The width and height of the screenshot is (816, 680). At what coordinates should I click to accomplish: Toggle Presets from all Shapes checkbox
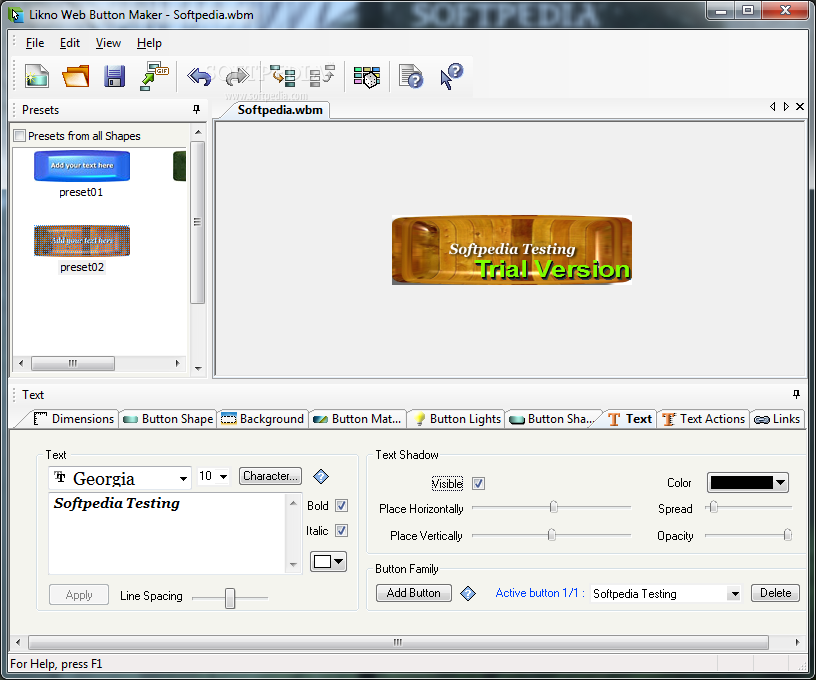point(20,136)
